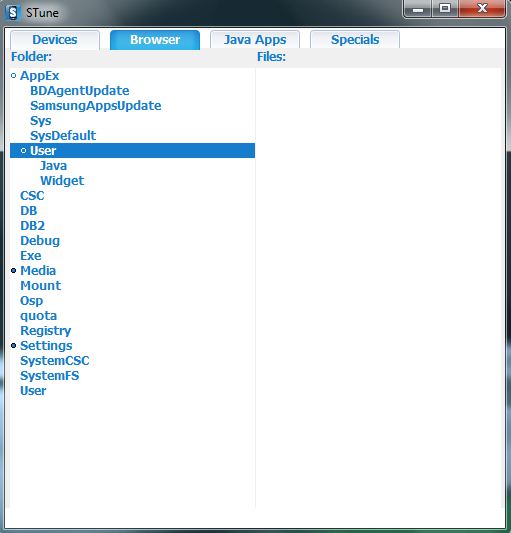Select the highlighted User folder row
Screen dimensions: 511x533
[132, 151]
